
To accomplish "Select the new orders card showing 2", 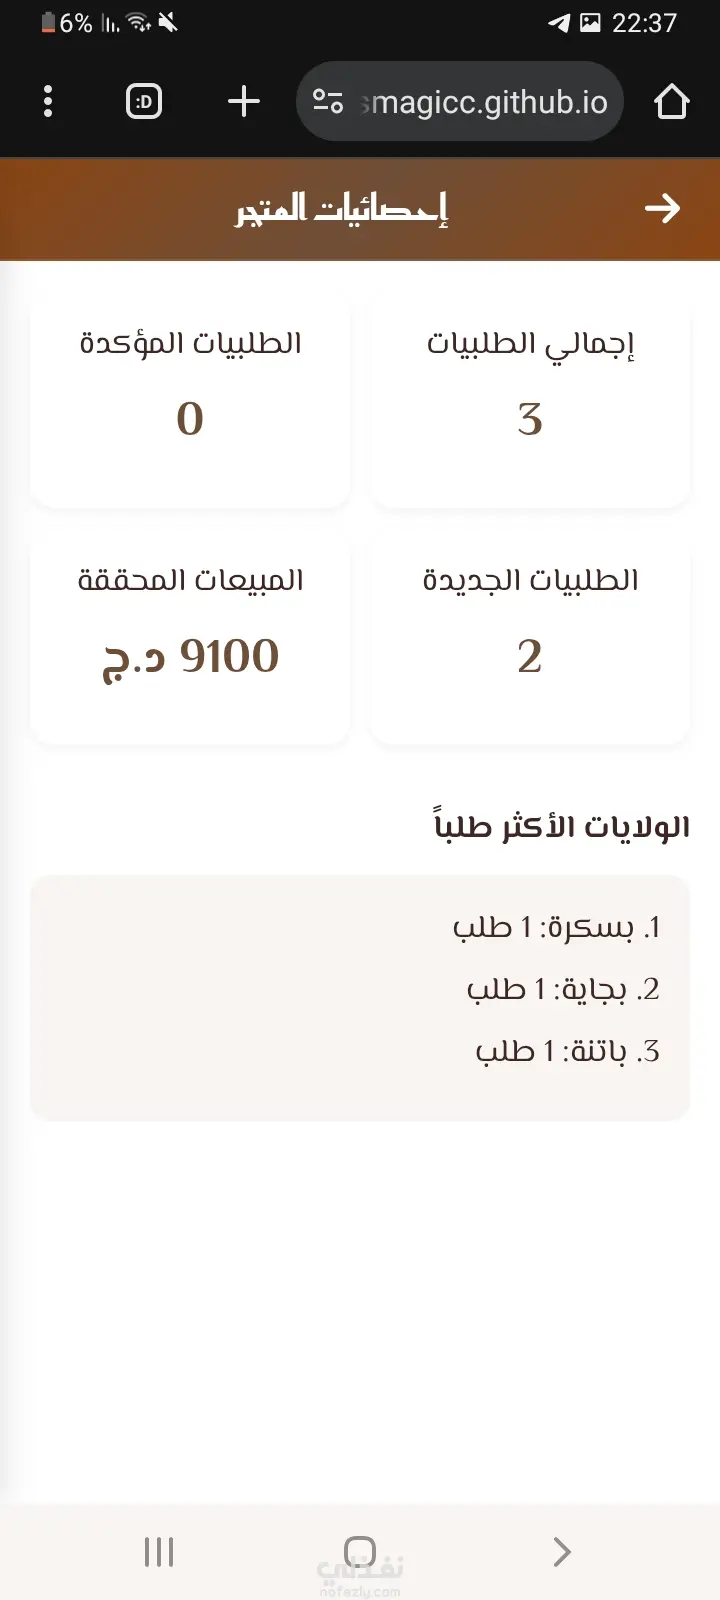I will [530, 637].
